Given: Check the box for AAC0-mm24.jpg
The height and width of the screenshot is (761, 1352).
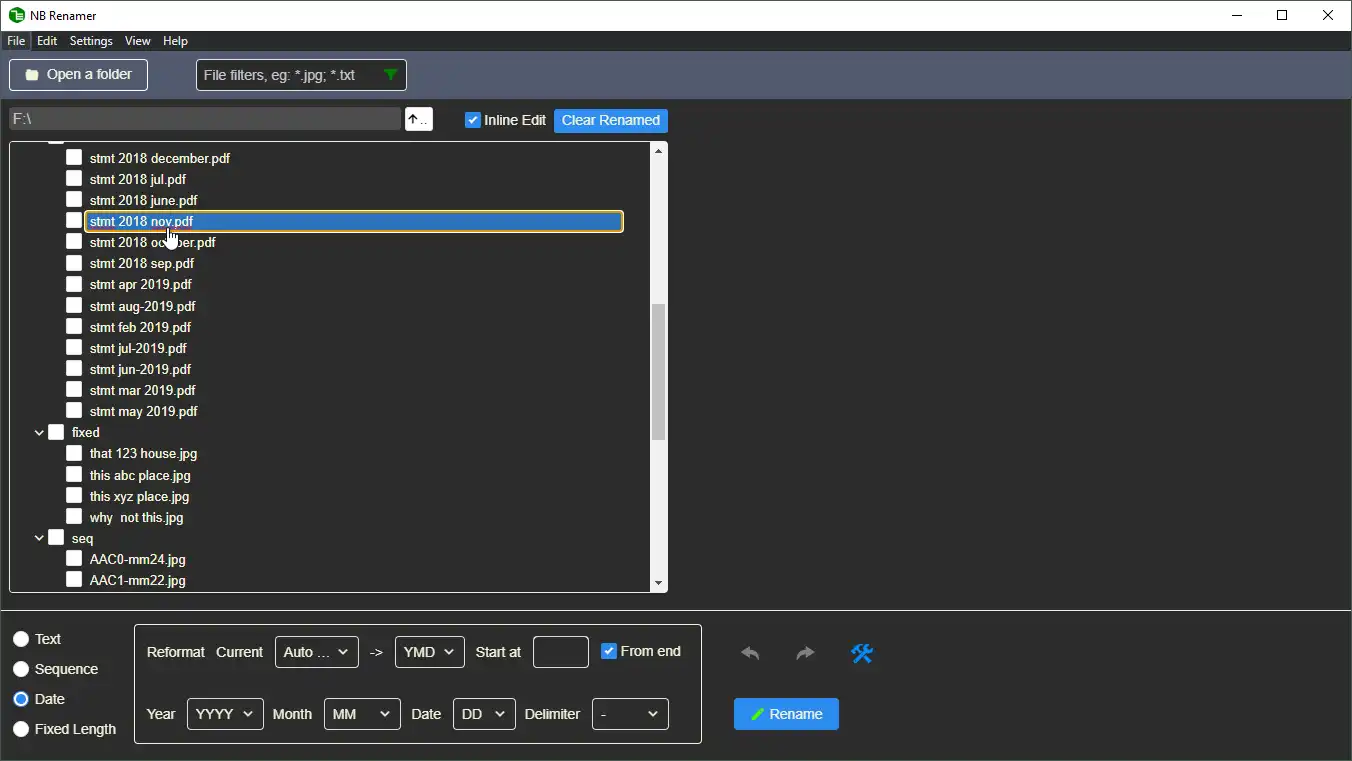Looking at the screenshot, I should tap(74, 559).
